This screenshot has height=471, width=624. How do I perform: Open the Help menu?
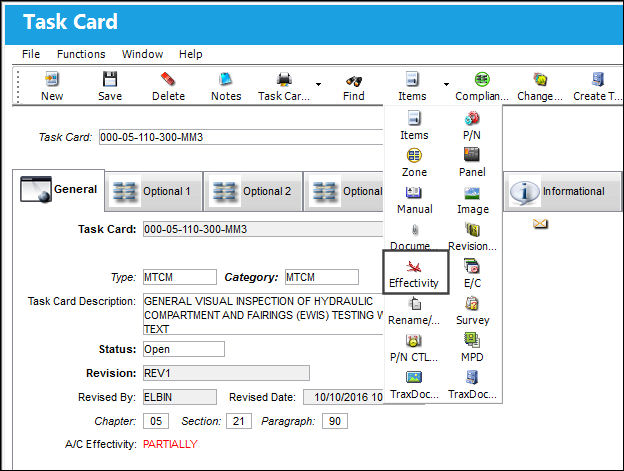coord(191,54)
